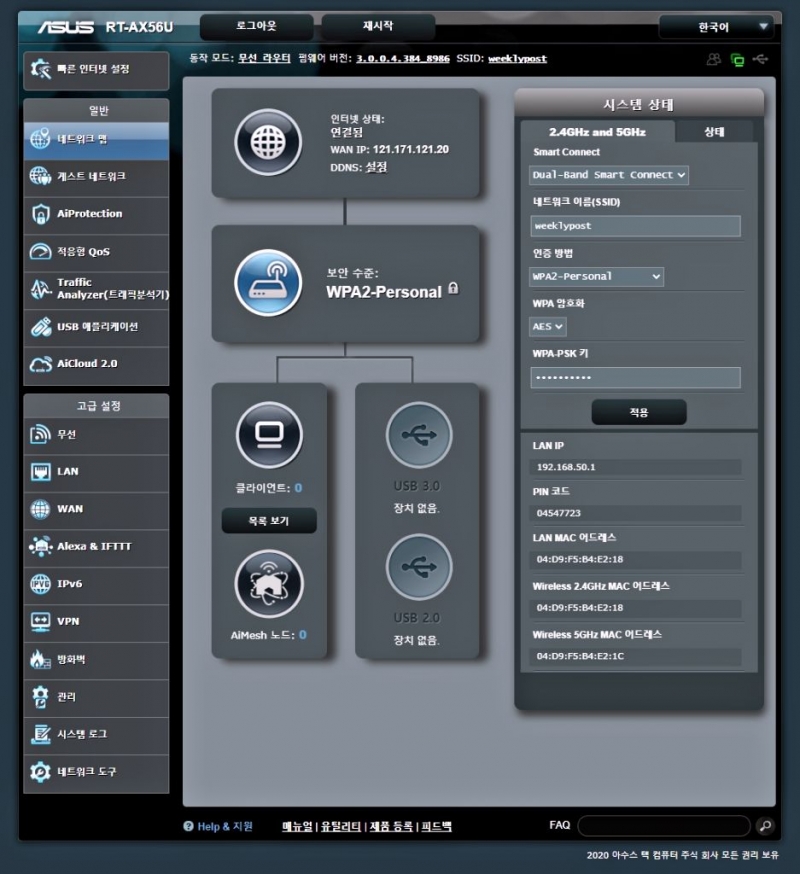Select the Network Map (네트워크 맵) globe icon
800x874 pixels.
[x=40, y=139]
